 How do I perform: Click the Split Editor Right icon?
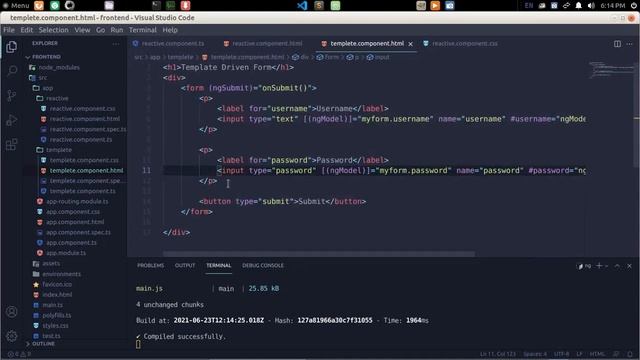[x=617, y=44]
